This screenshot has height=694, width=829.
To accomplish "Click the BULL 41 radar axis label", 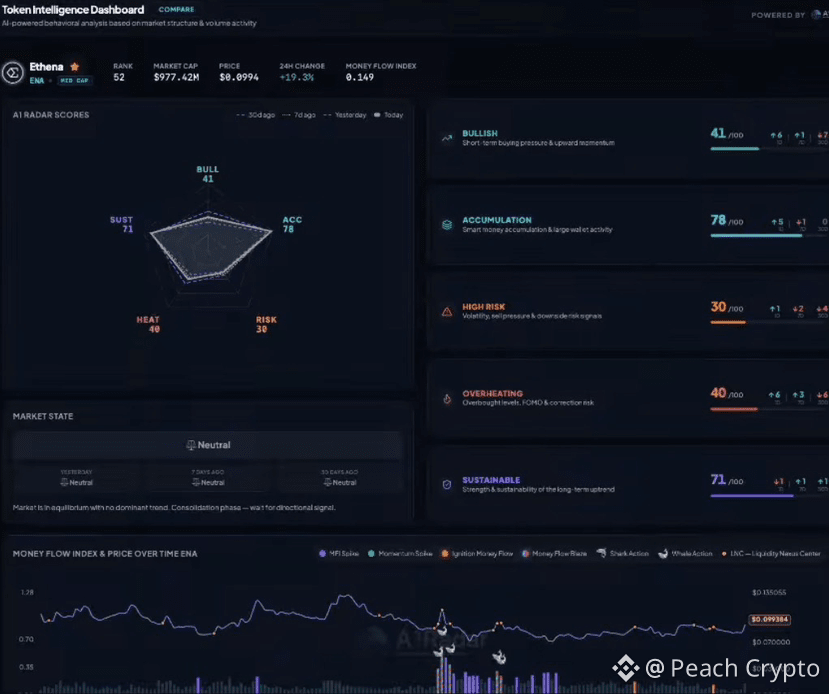I will 207,174.
